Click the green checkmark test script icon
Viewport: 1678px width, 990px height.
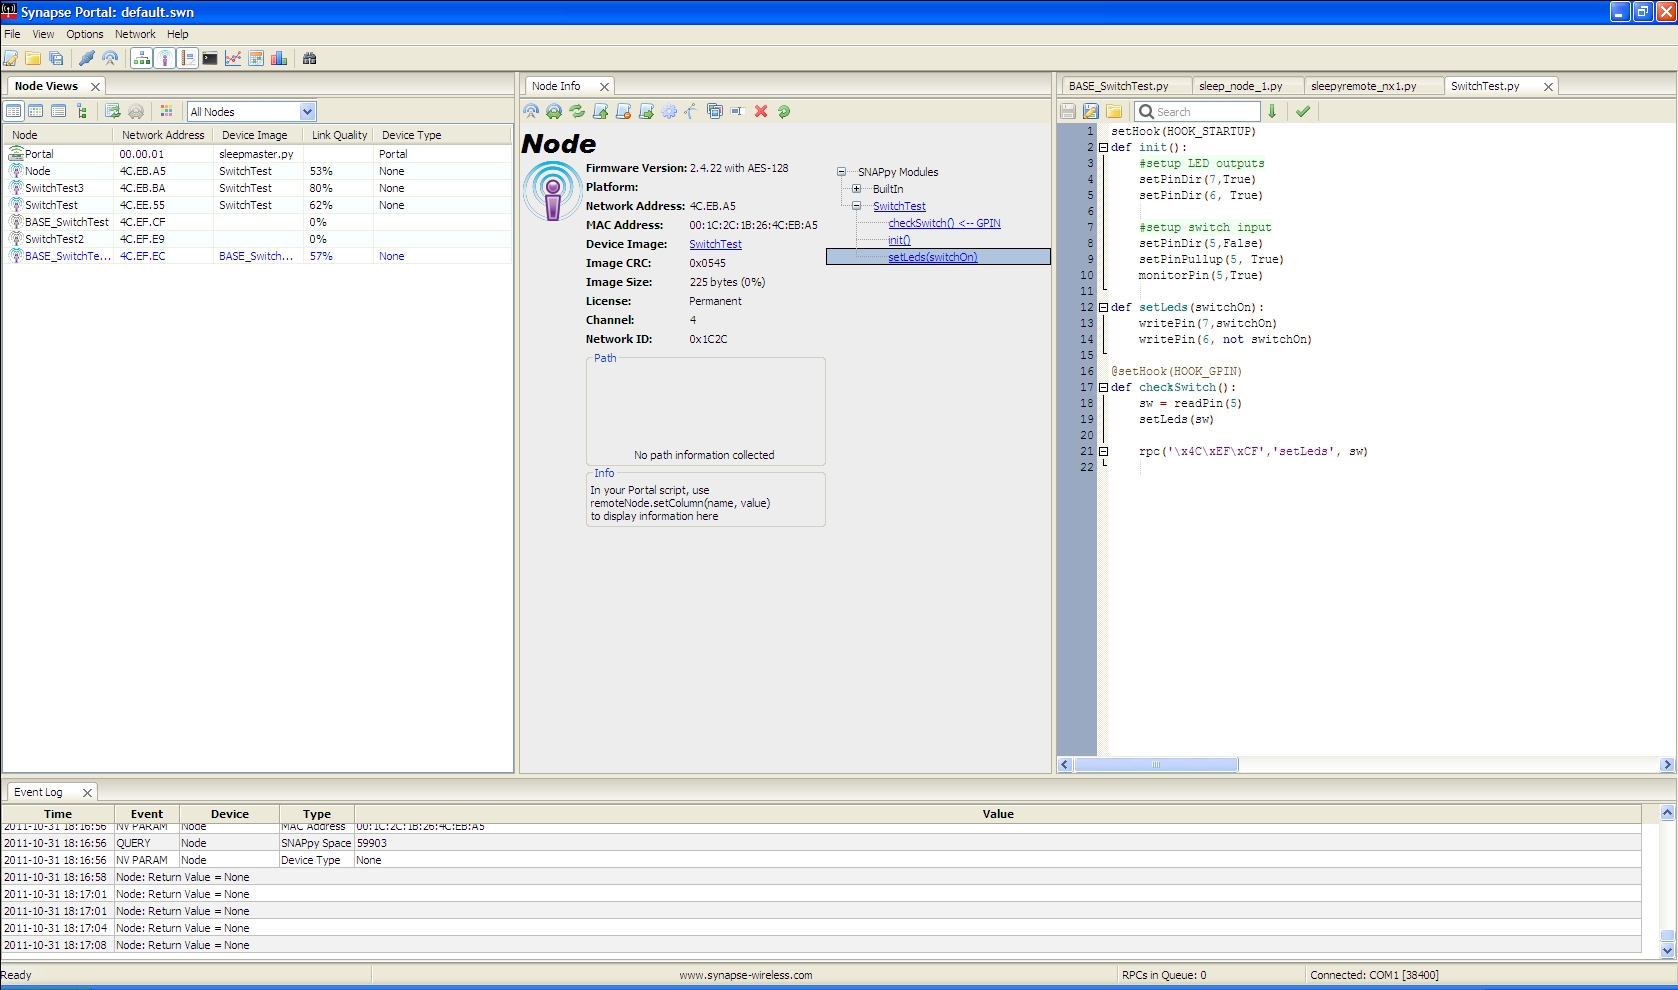click(x=1303, y=111)
